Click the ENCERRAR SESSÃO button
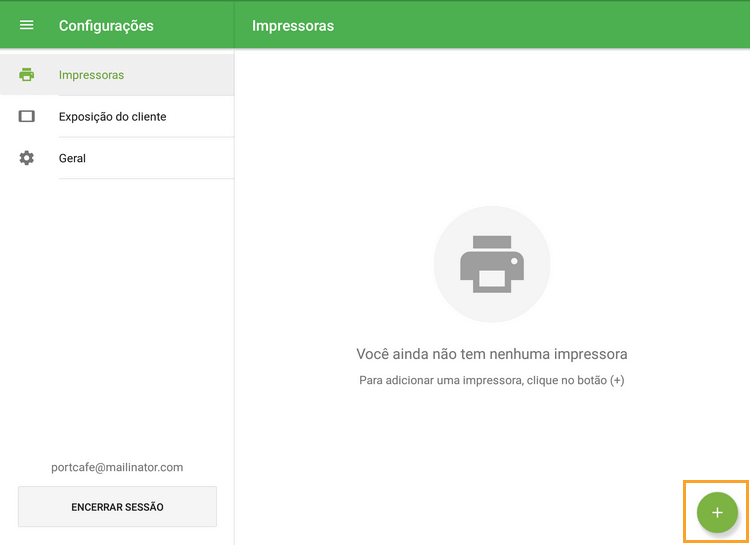The width and height of the screenshot is (750, 545). (117, 507)
